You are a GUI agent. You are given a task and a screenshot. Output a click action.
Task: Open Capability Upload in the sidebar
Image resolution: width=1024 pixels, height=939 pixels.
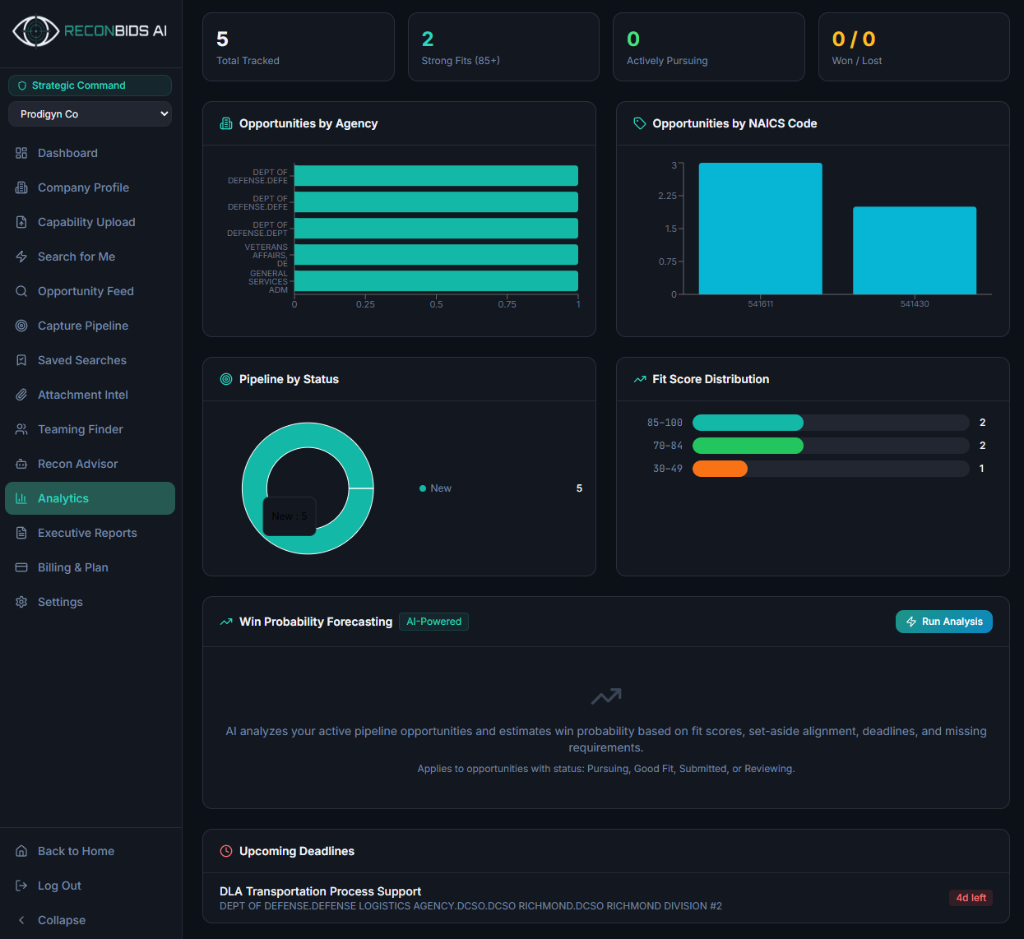[x=90, y=222]
